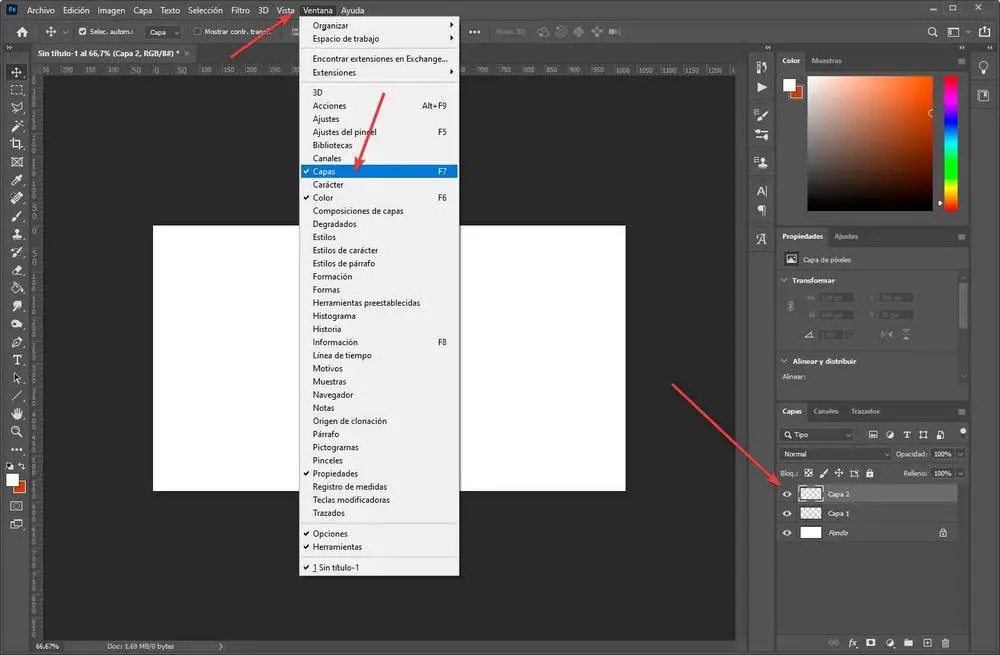Click the Home icon in options bar
Viewport: 1000px width, 655px height.
point(22,32)
